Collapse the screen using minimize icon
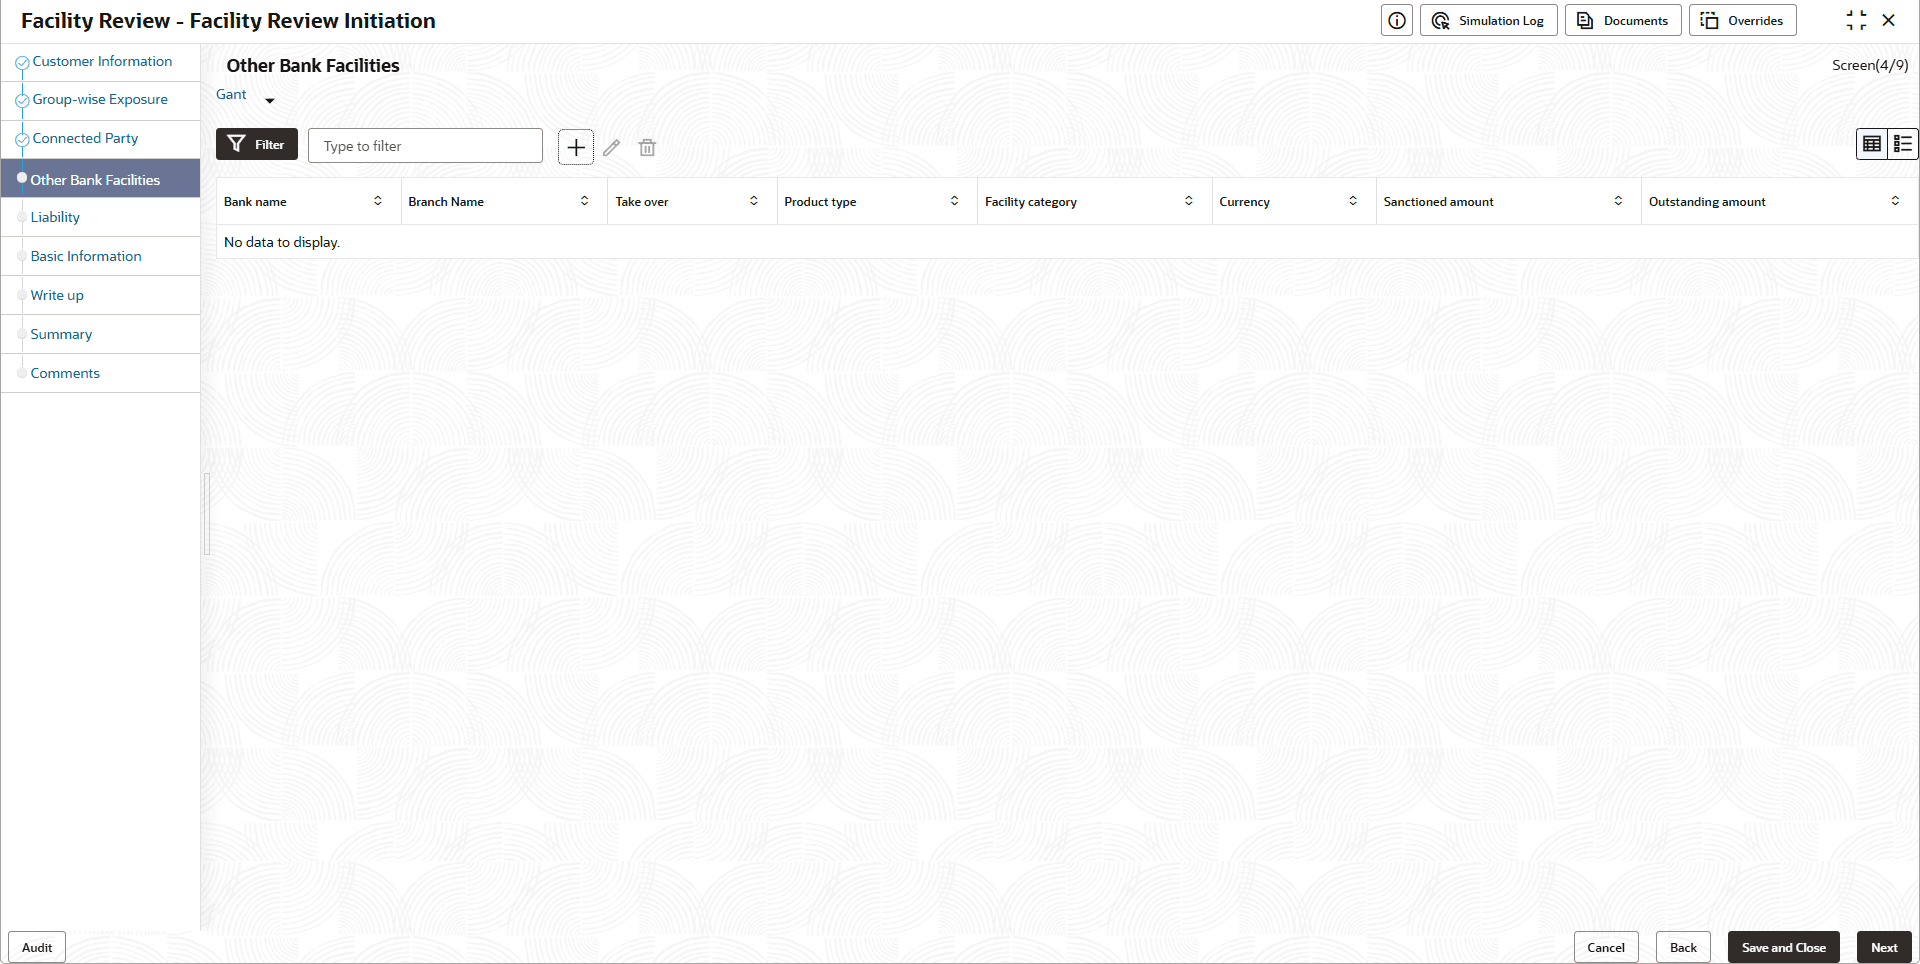This screenshot has height=964, width=1920. (x=1856, y=21)
